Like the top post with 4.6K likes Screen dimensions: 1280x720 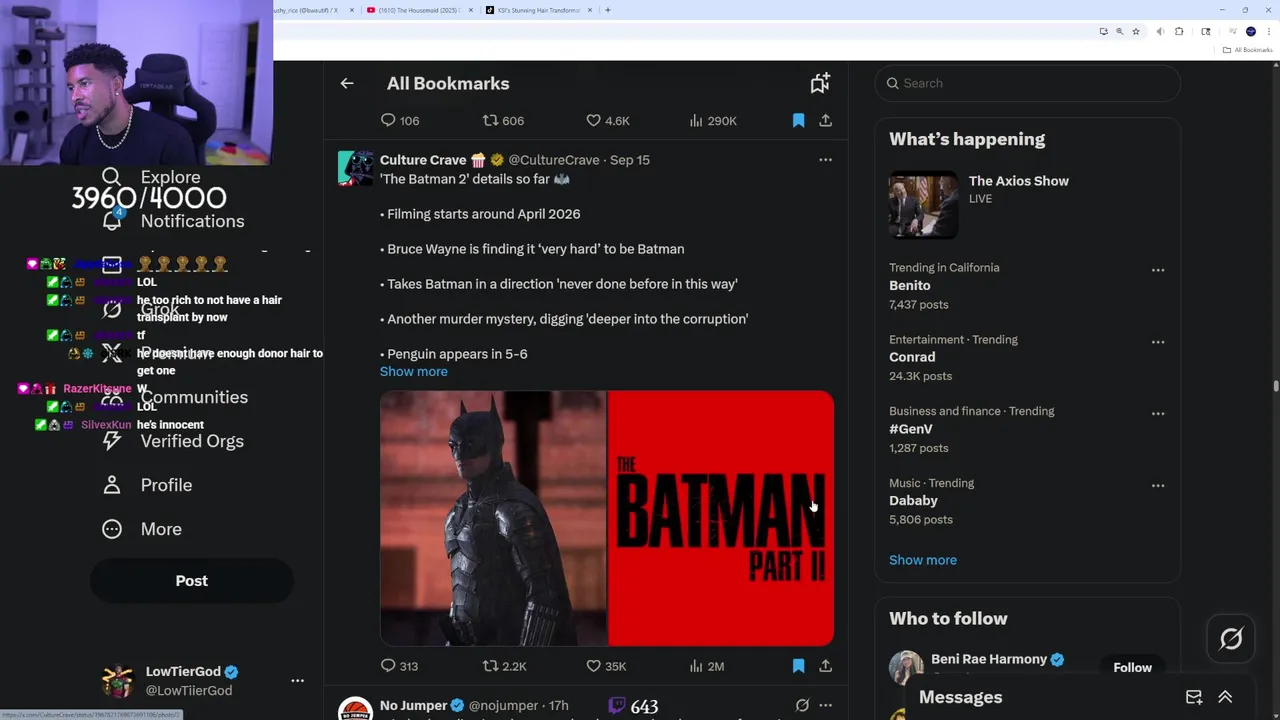coord(607,120)
